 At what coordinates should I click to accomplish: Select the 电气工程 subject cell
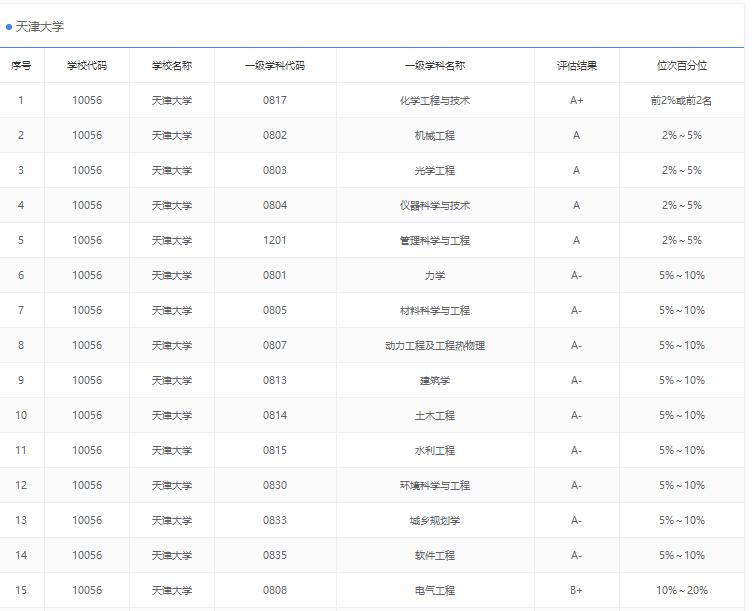(435, 590)
